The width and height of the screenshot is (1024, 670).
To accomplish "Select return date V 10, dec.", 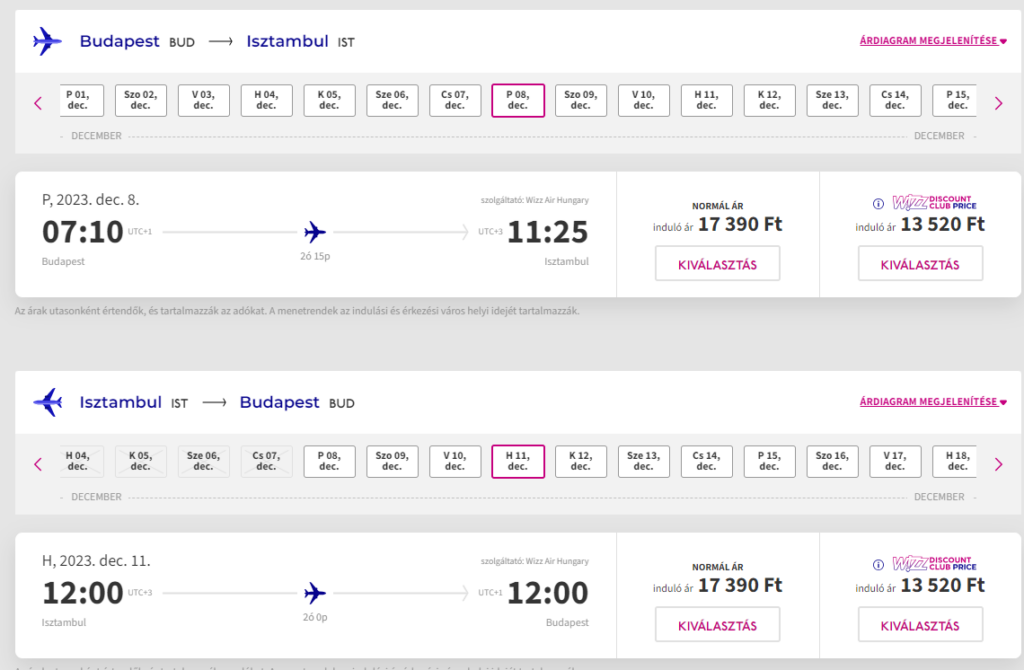I will 455,461.
